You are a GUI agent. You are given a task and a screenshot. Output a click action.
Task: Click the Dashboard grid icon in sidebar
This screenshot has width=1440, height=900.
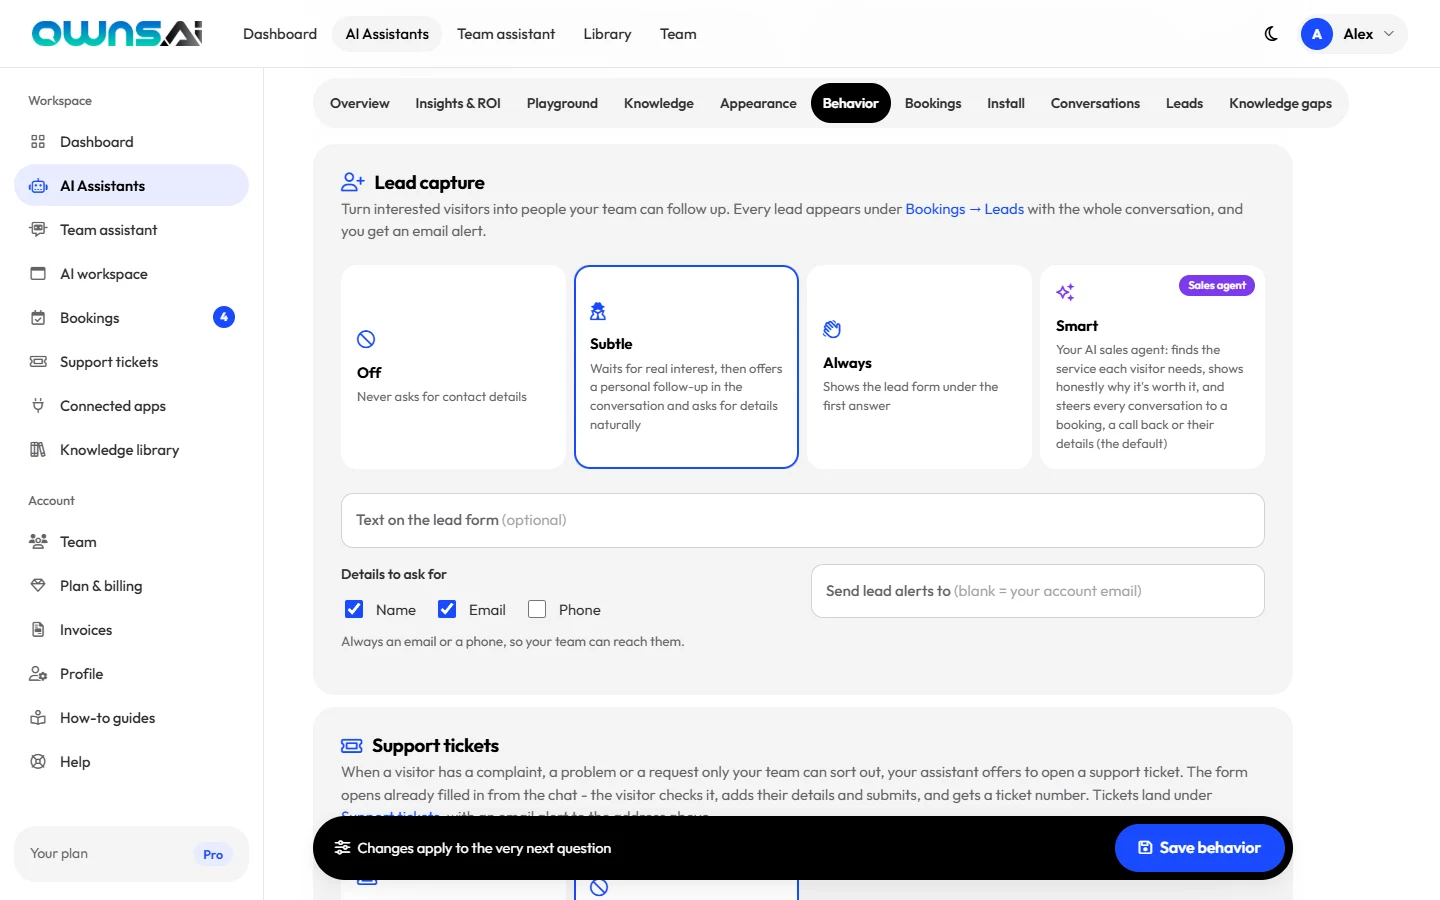point(38,142)
